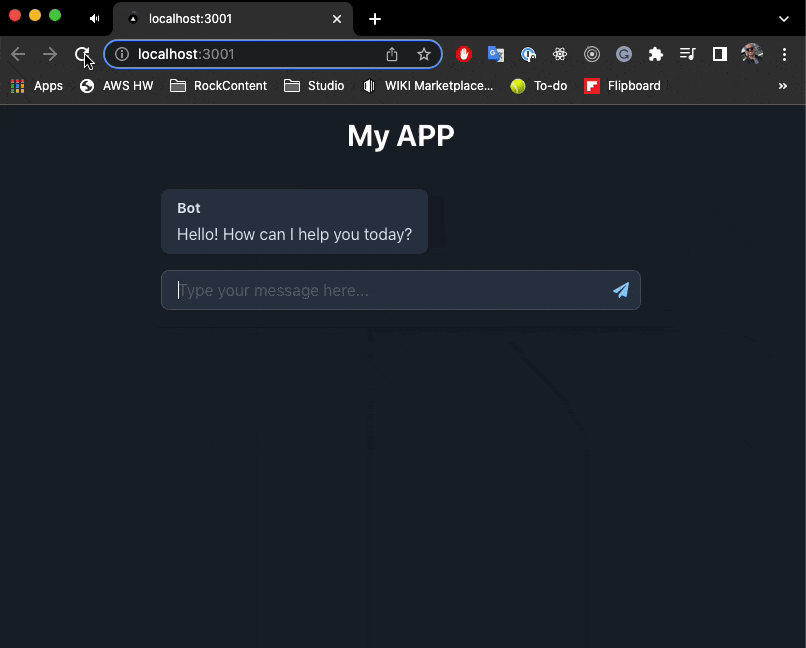Select the localhost:3001 tab
806x648 pixels.
pos(232,19)
